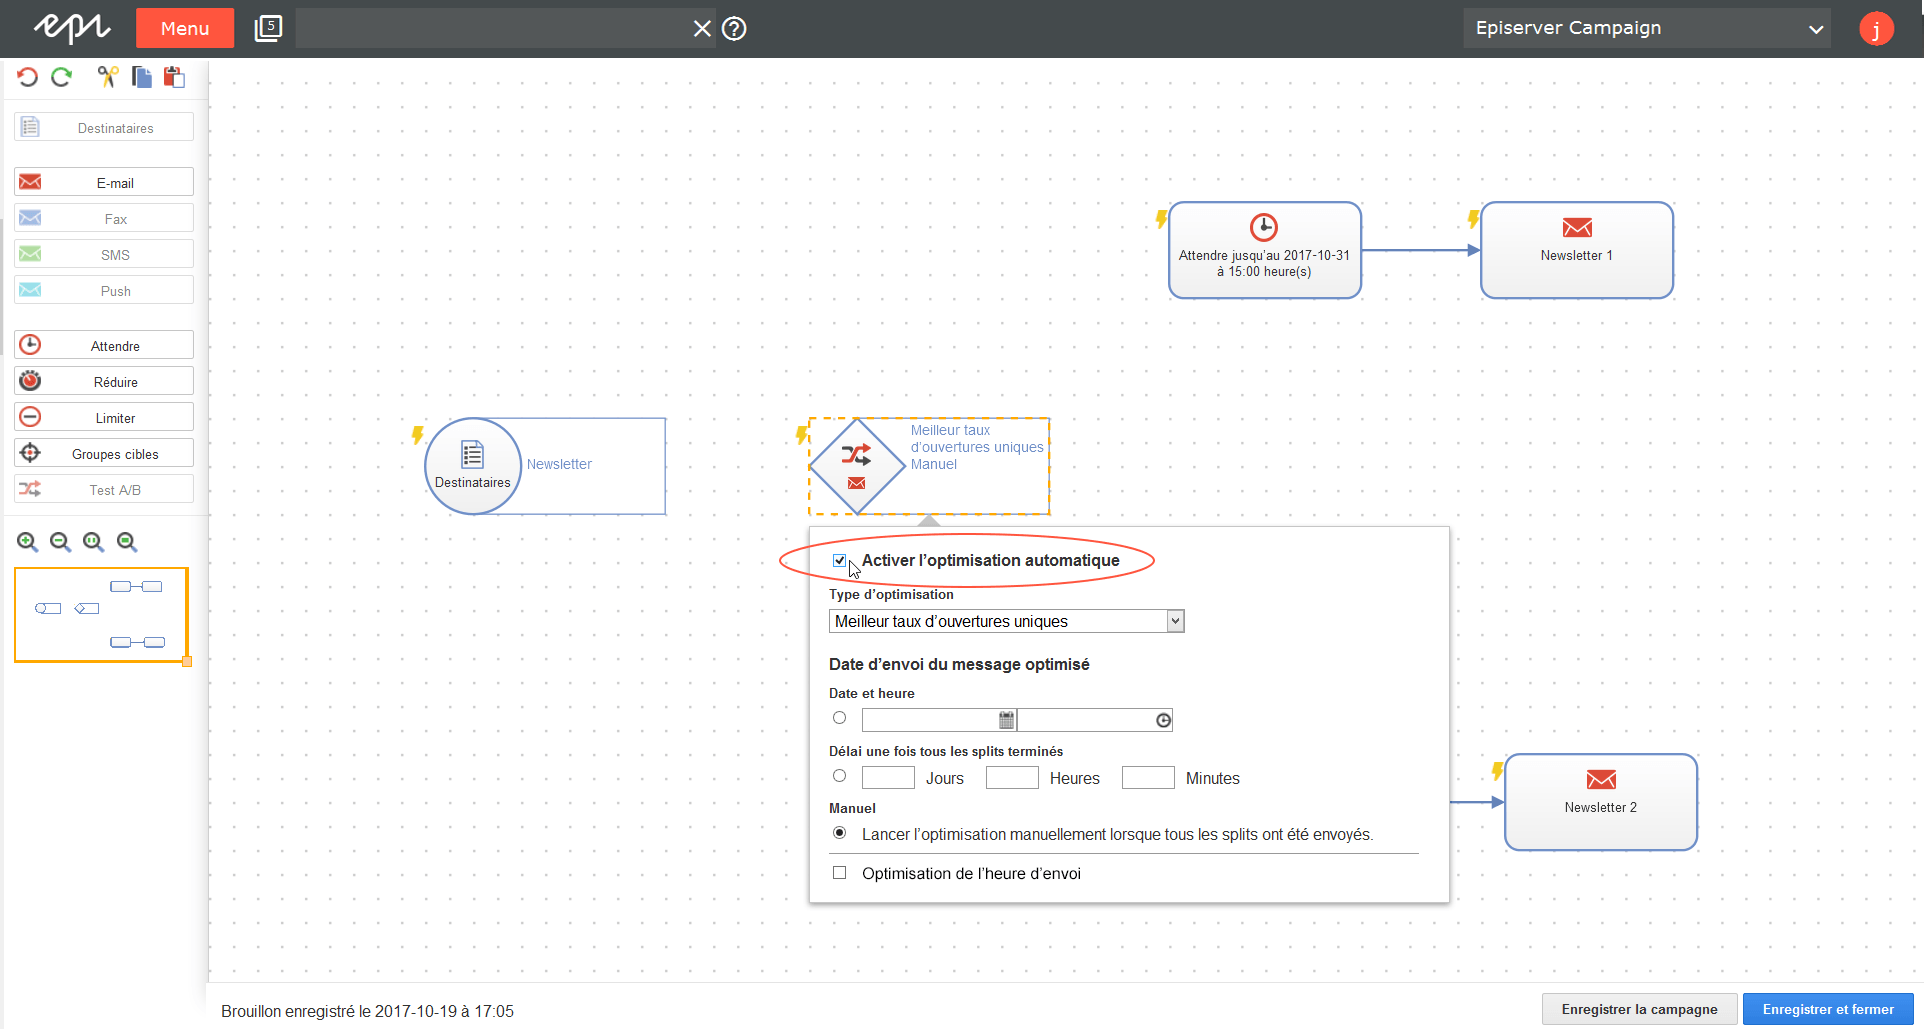Select the Attendre jusqu'au 2017-10-31 node
The image size is (1924, 1029).
click(x=1265, y=250)
